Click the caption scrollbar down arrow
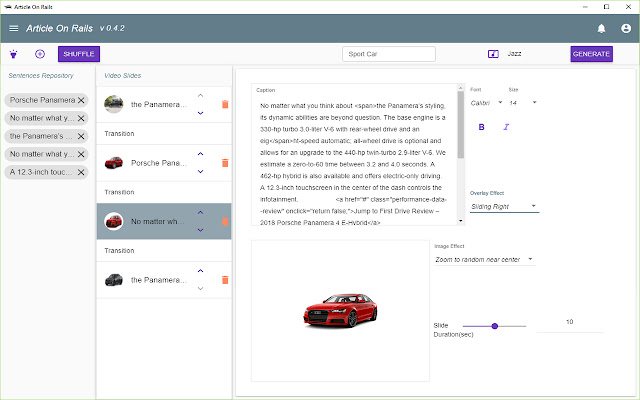The image size is (640, 400). pos(460,221)
